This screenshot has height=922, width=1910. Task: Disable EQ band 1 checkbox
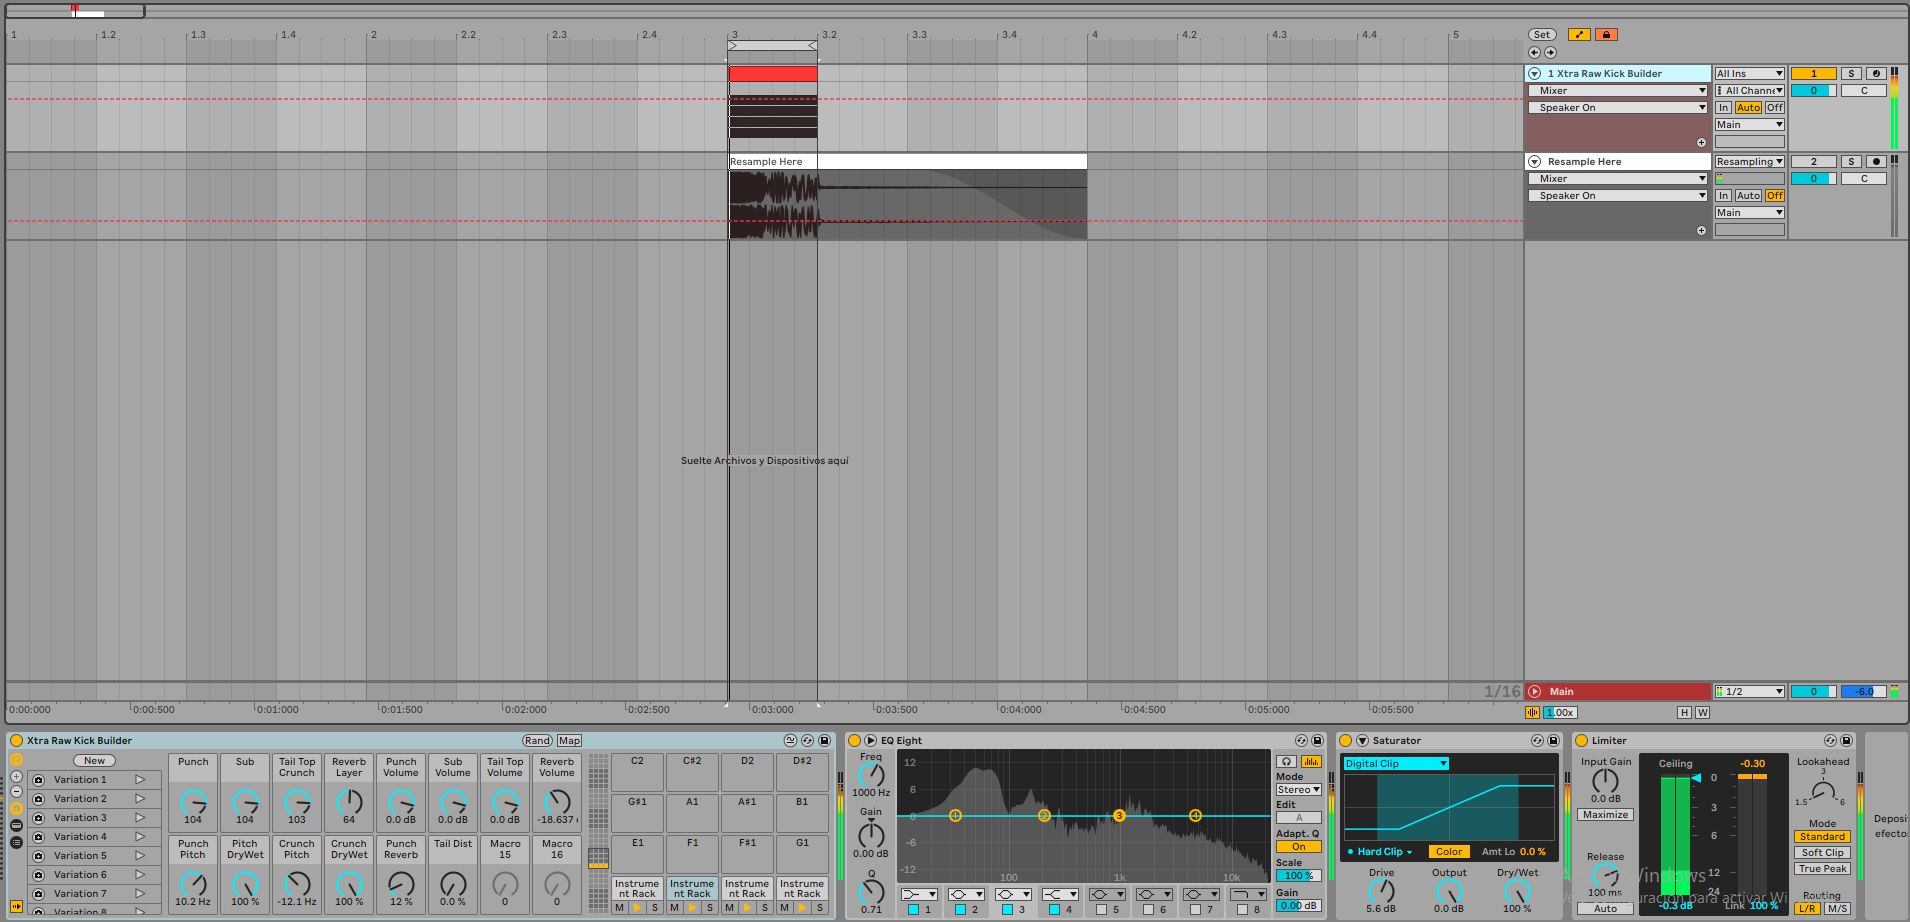click(x=913, y=910)
